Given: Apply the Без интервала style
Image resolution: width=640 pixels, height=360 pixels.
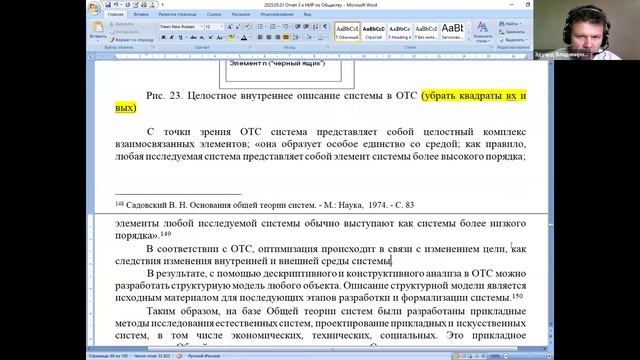Looking at the screenshot, I should pyautogui.click(x=426, y=32).
